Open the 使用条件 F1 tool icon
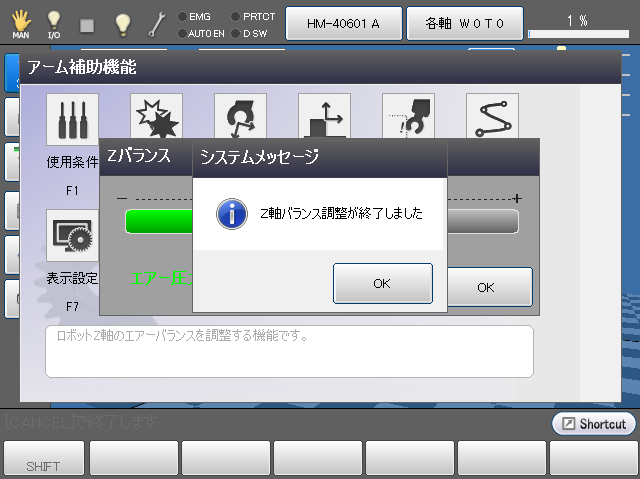 pyautogui.click(x=72, y=119)
